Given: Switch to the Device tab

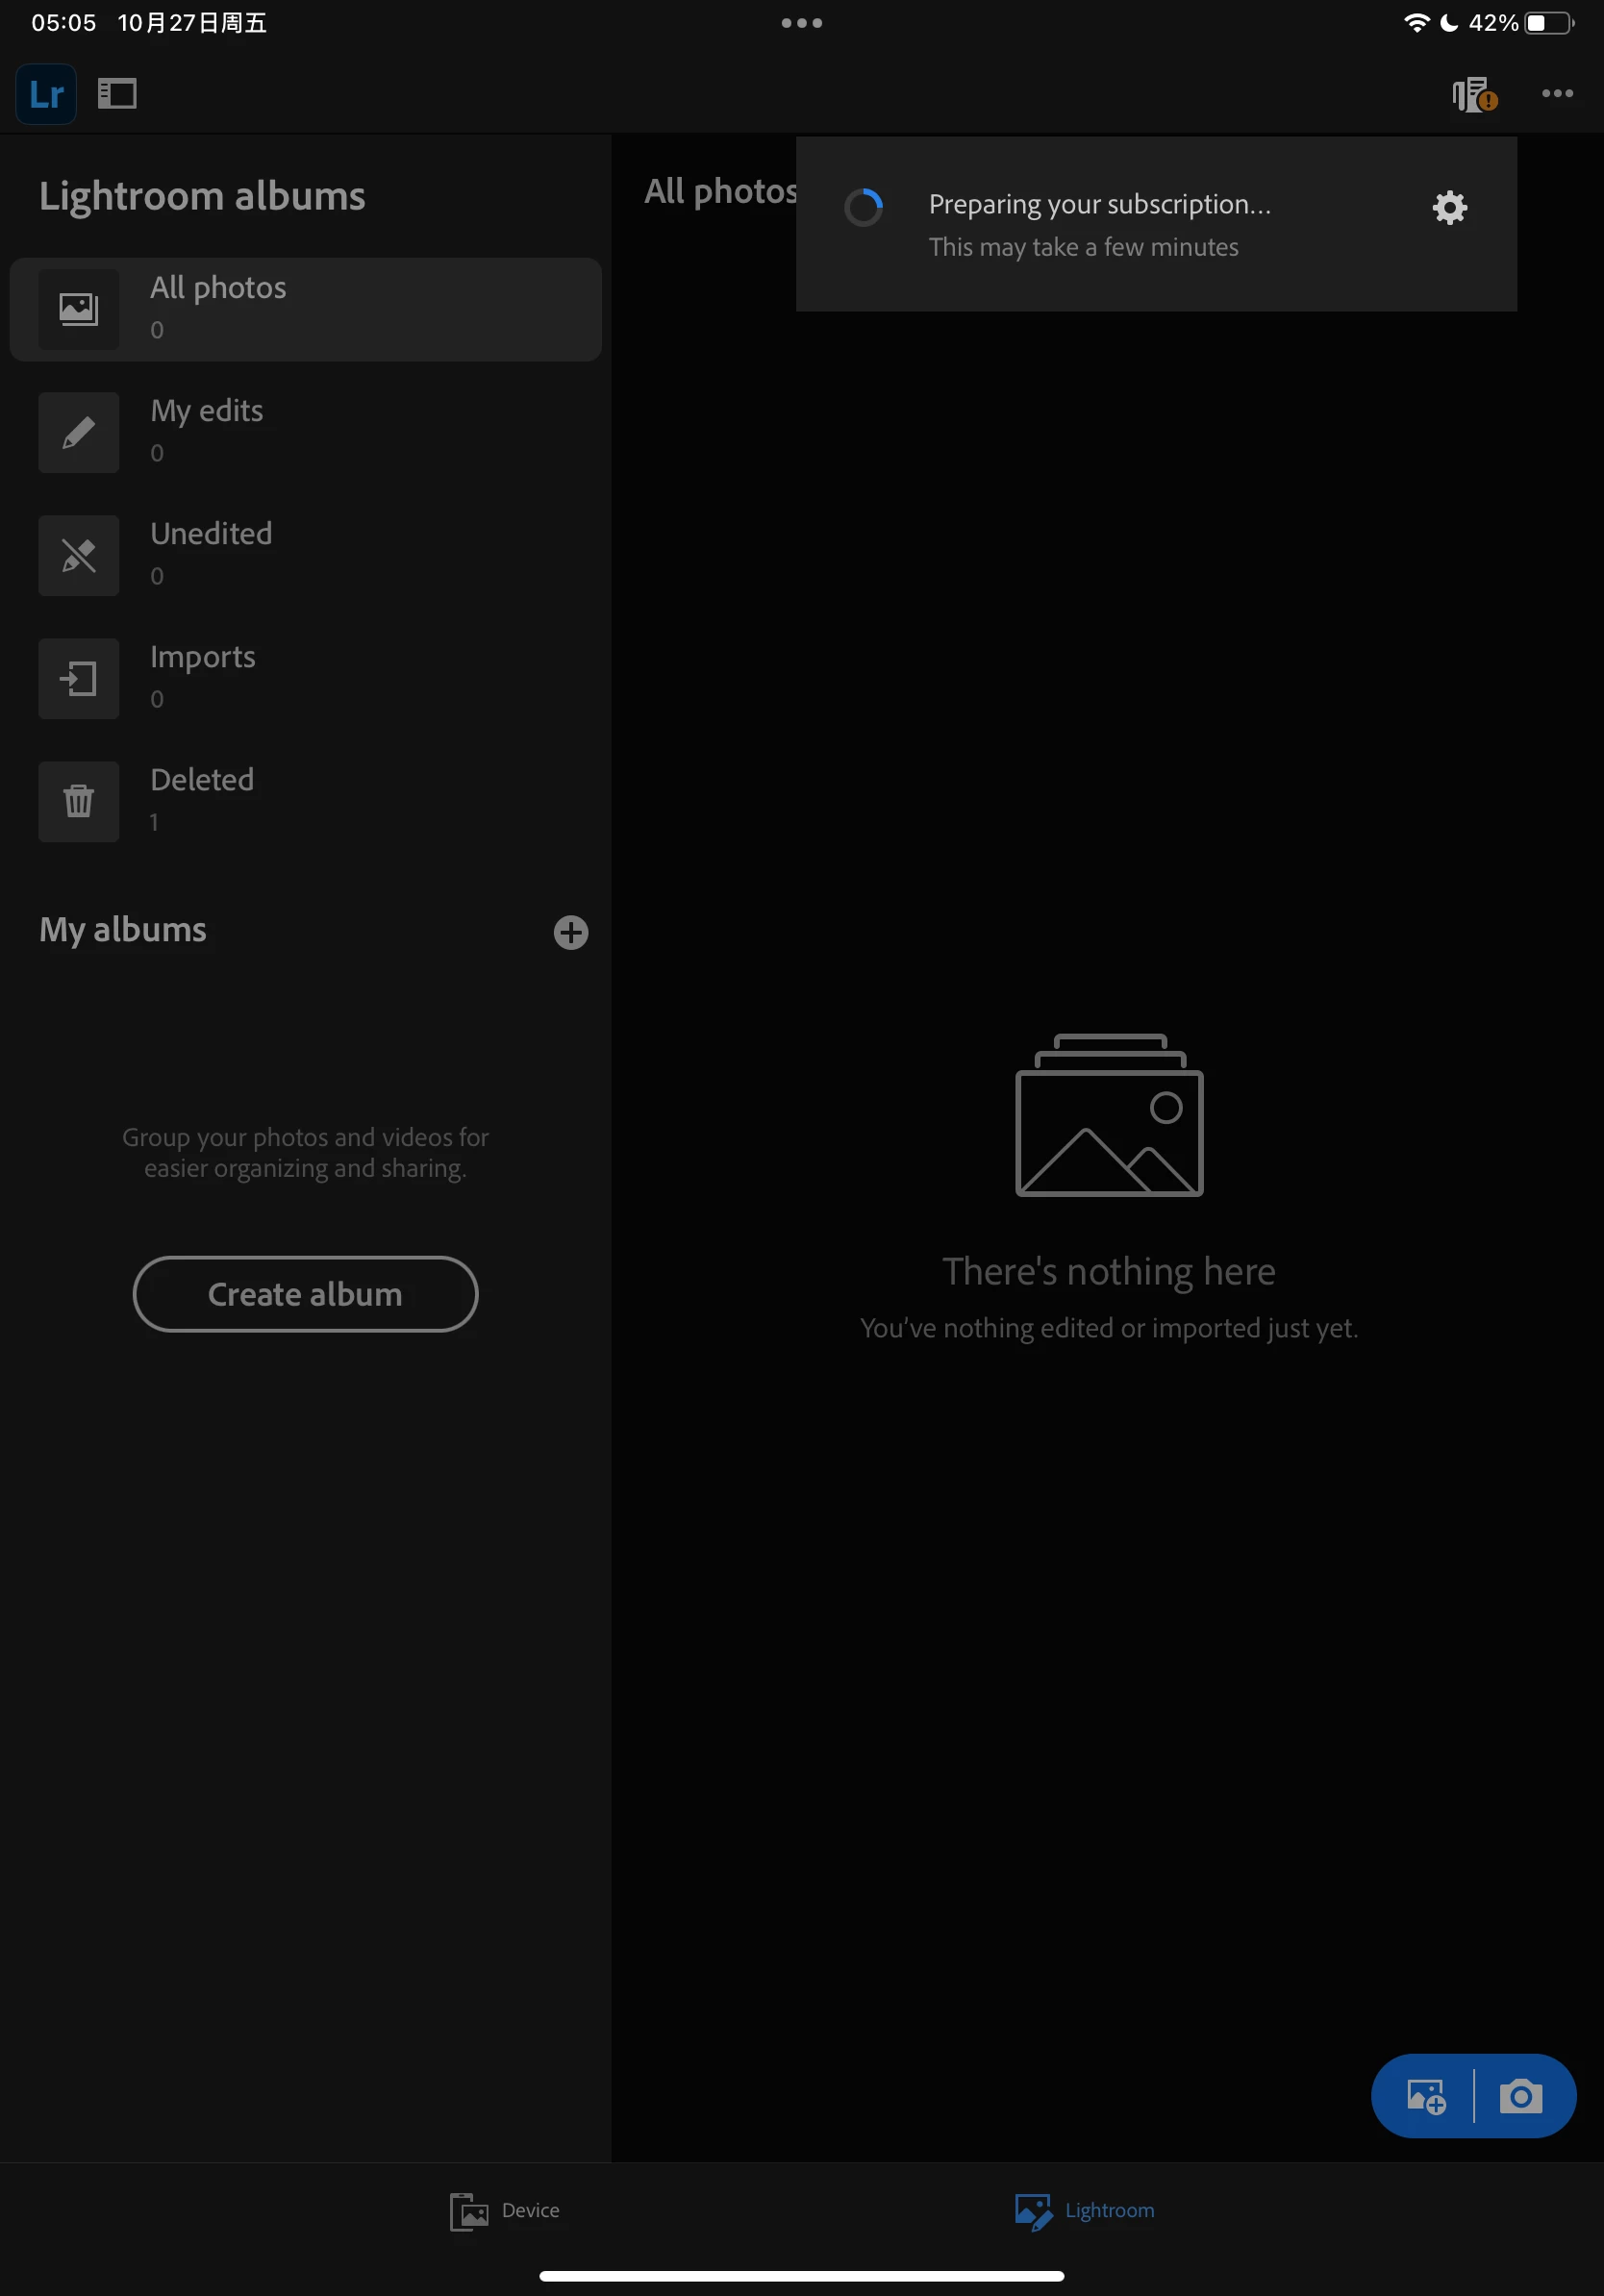Looking at the screenshot, I should (505, 2210).
